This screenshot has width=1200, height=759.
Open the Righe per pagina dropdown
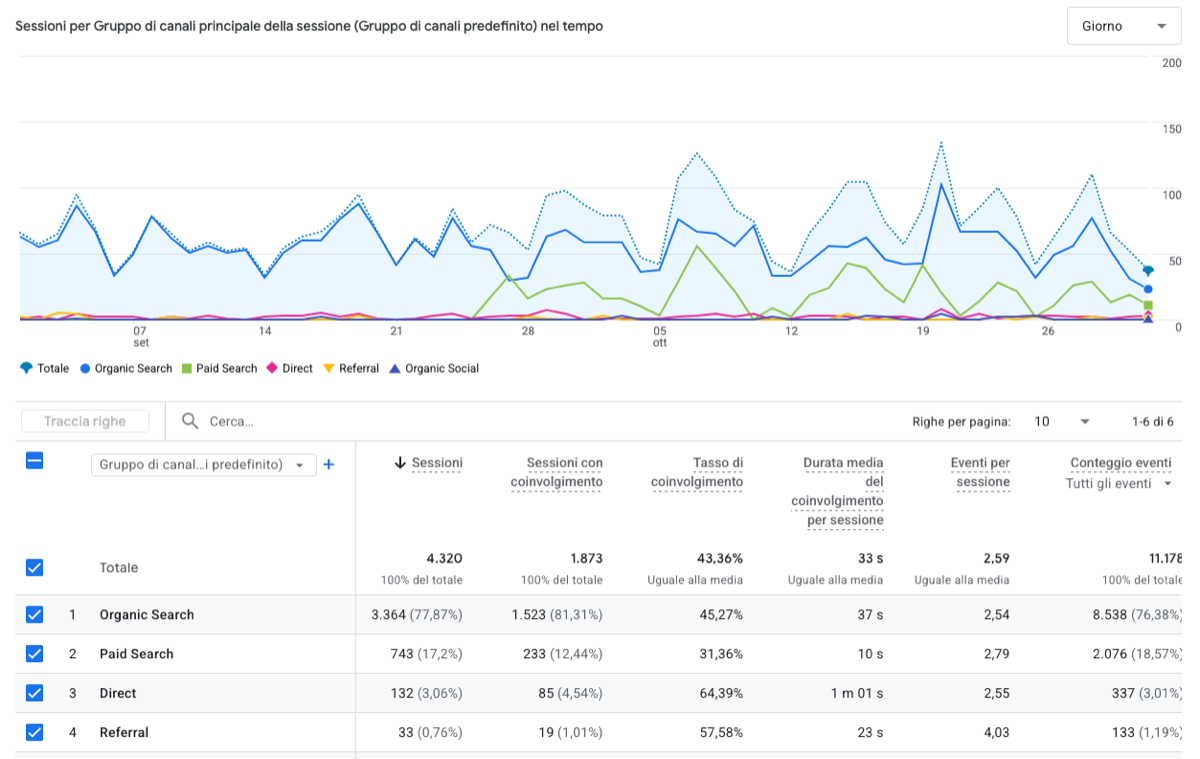[1062, 422]
